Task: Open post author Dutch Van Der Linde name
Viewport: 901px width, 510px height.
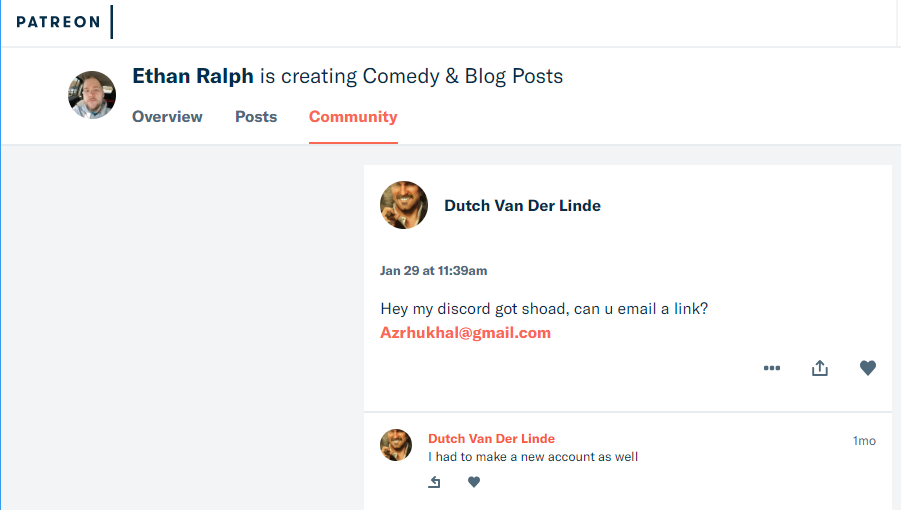Action: pos(522,206)
